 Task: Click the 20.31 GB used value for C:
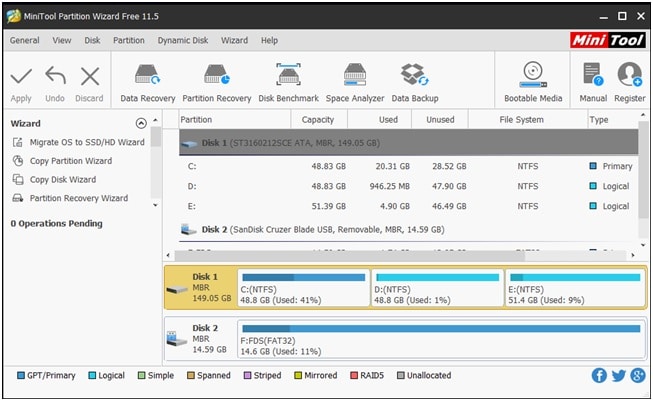pos(392,166)
